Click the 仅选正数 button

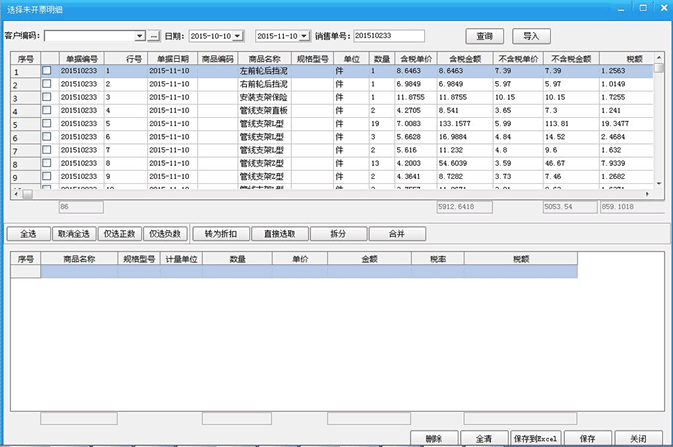tap(119, 233)
